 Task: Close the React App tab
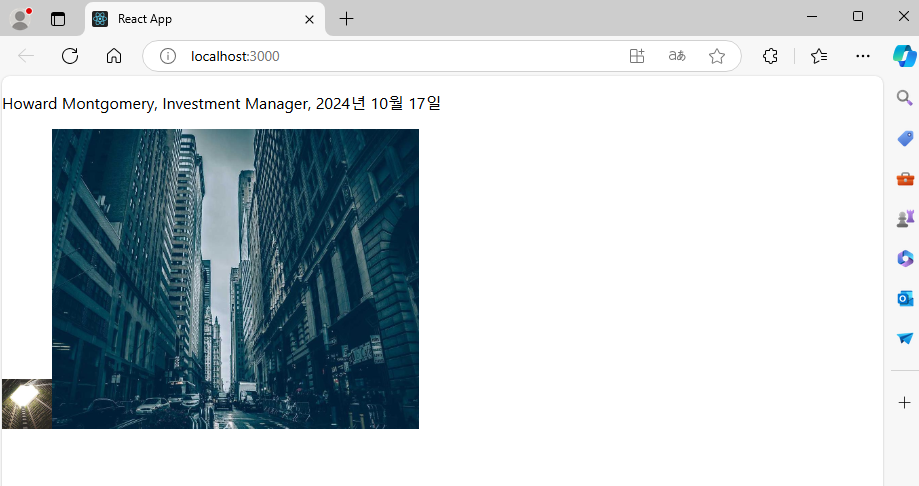309,19
